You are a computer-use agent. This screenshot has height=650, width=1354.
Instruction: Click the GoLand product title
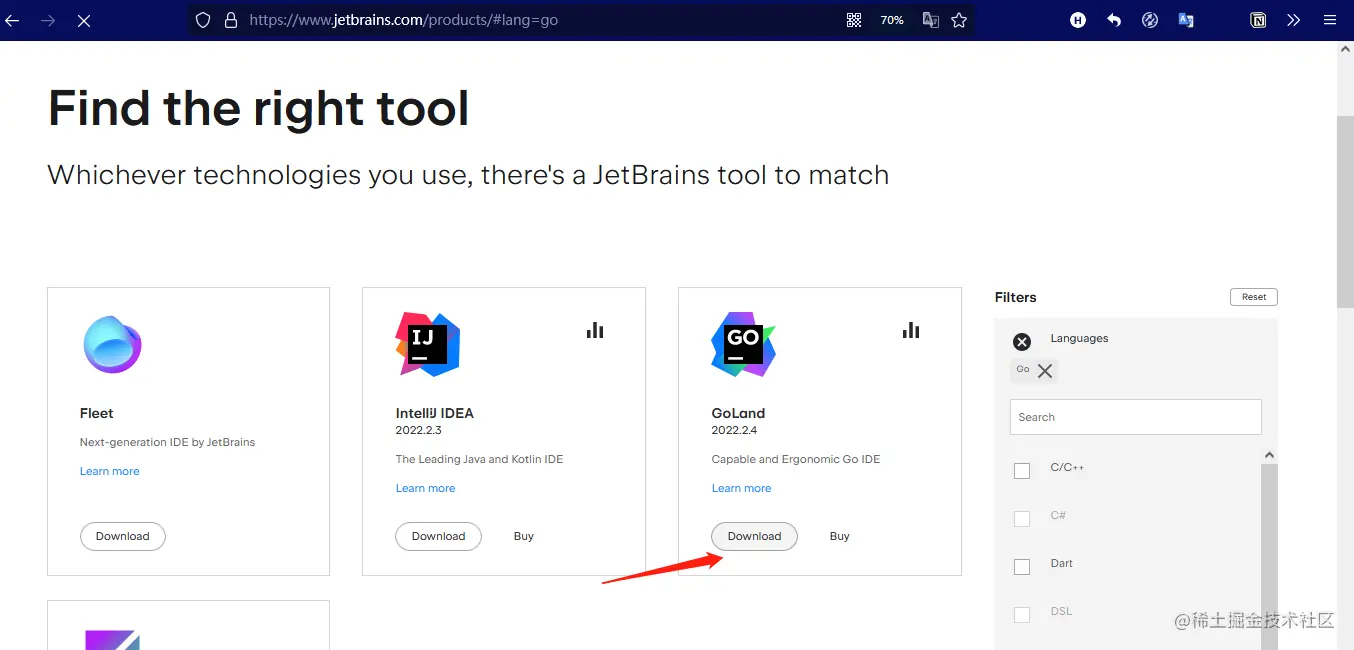point(738,413)
